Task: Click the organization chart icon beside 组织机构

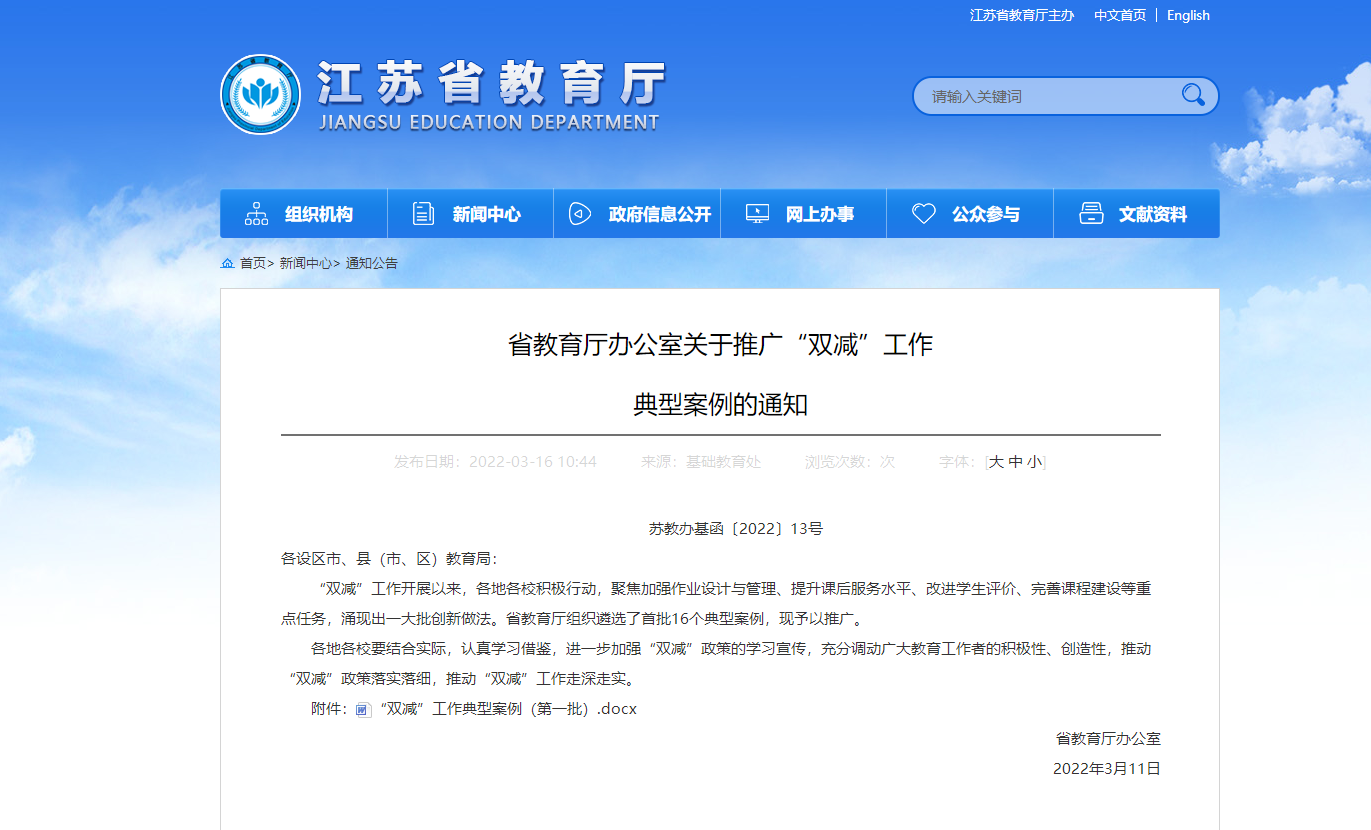Action: pyautogui.click(x=257, y=214)
